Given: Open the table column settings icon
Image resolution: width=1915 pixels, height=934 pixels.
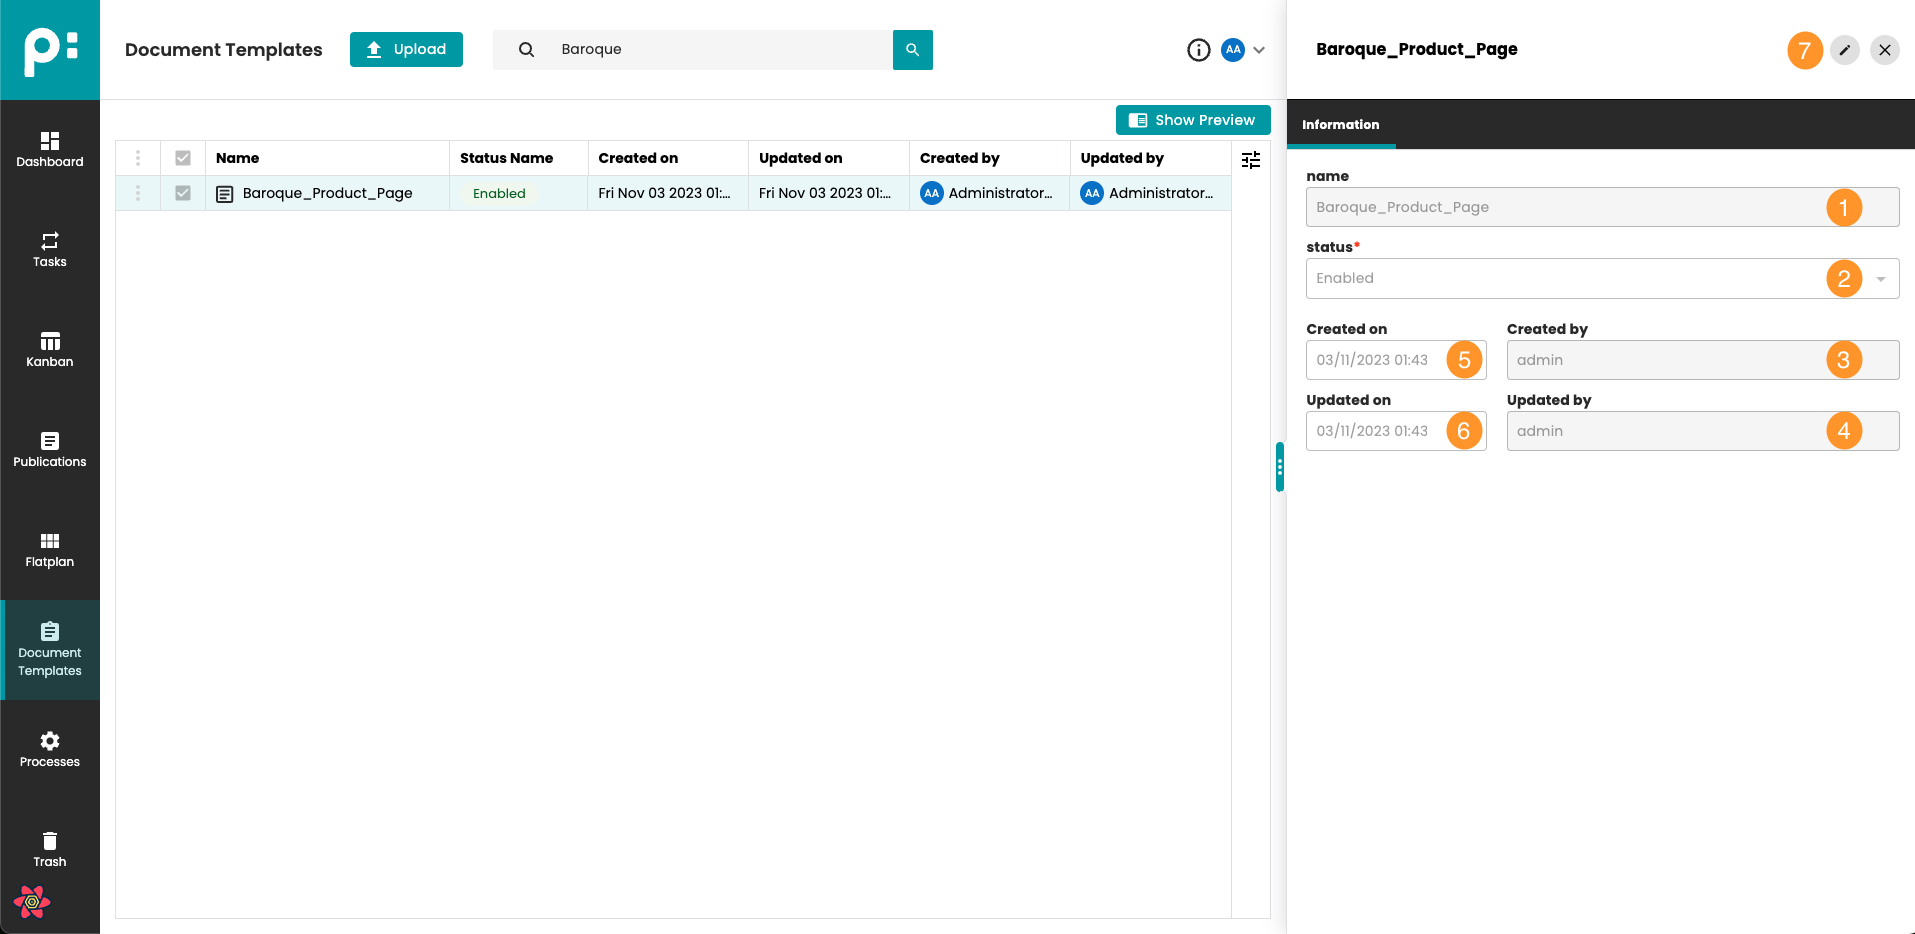Looking at the screenshot, I should coord(1250,160).
